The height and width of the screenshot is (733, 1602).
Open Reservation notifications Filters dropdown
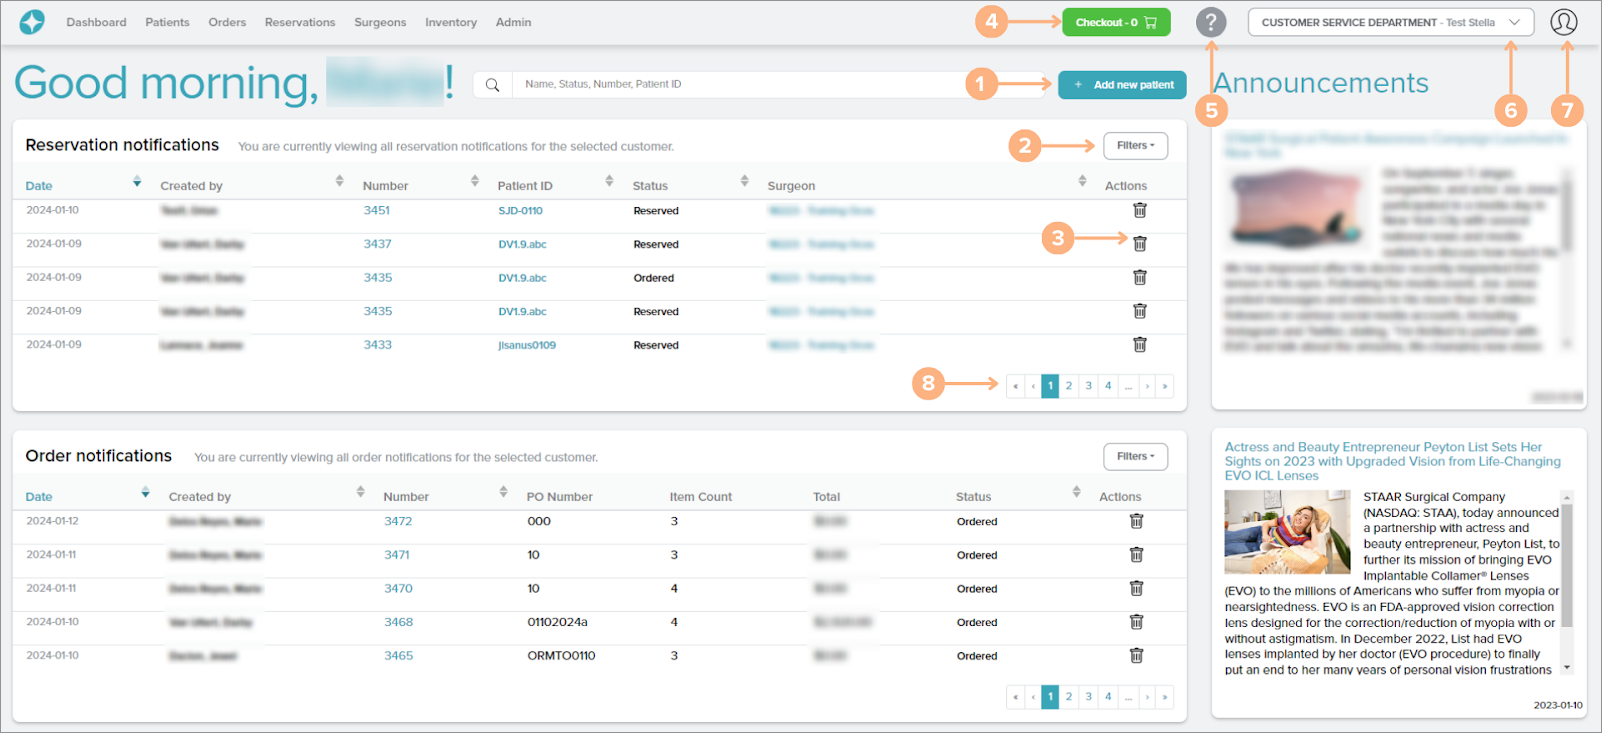click(1135, 146)
